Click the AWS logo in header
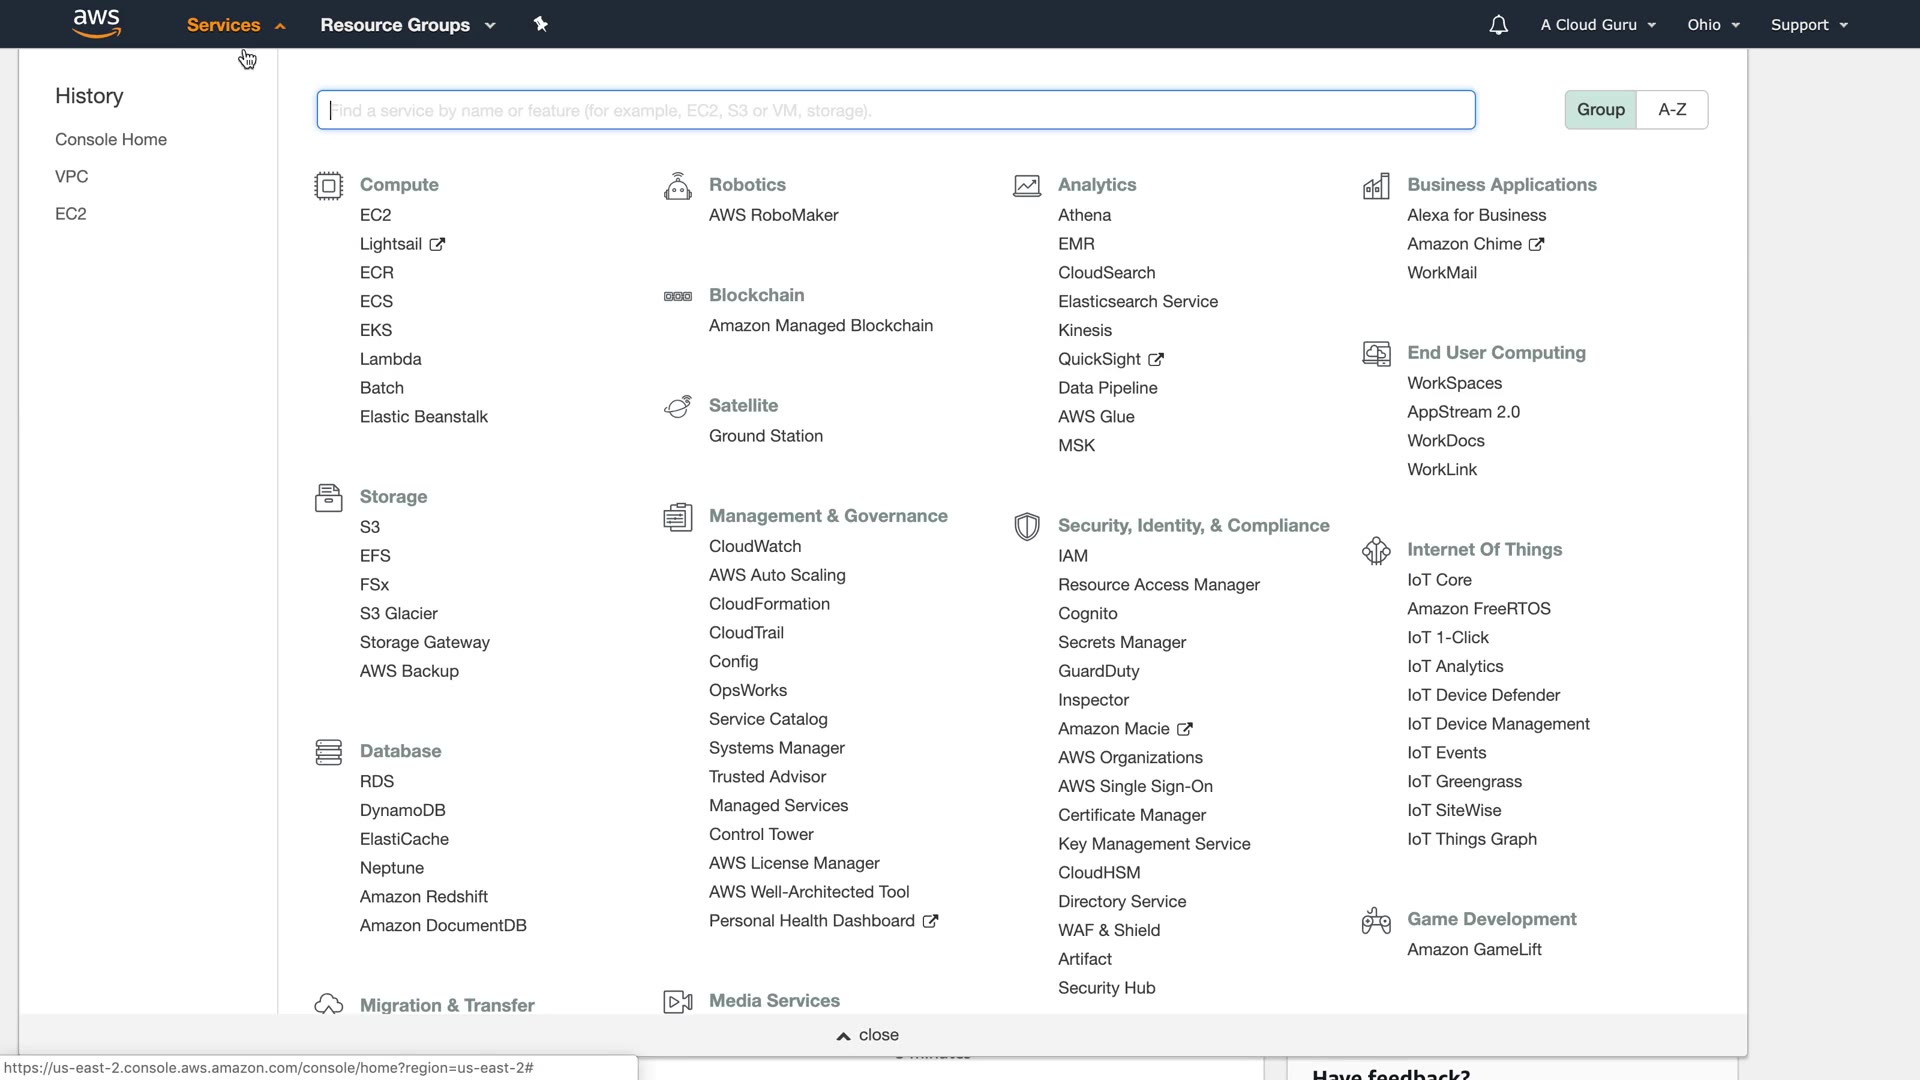The image size is (1920, 1080). coord(97,24)
